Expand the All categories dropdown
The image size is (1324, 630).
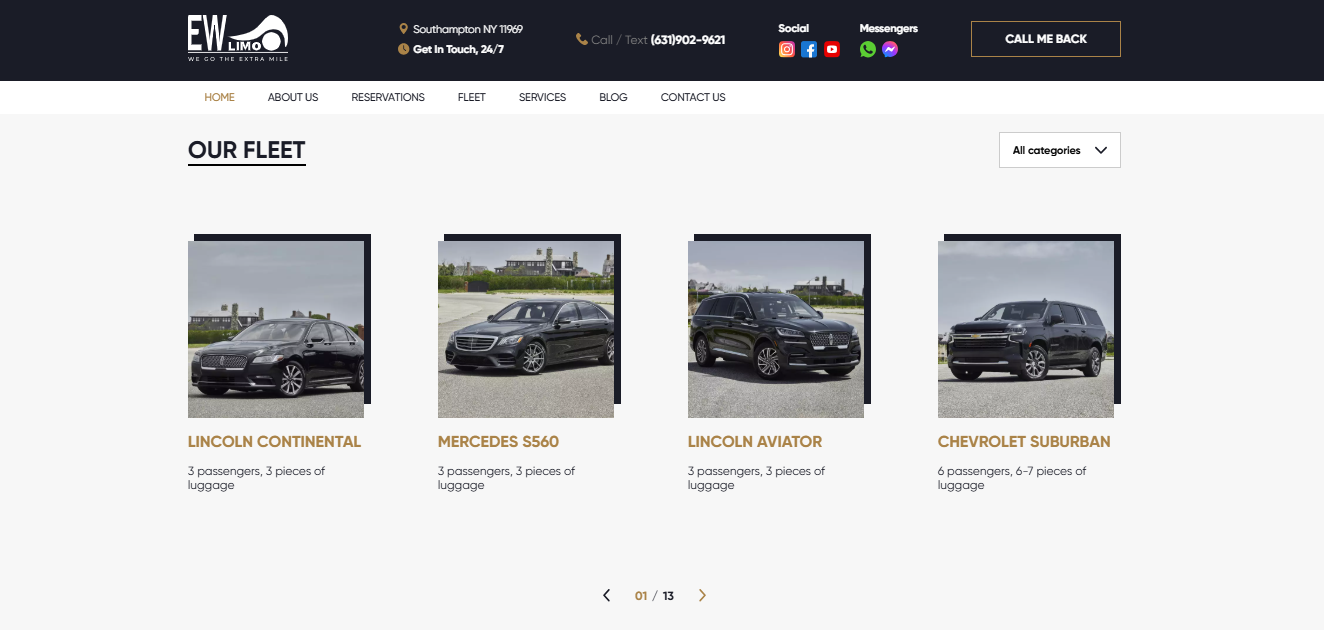pyautogui.click(x=1059, y=150)
